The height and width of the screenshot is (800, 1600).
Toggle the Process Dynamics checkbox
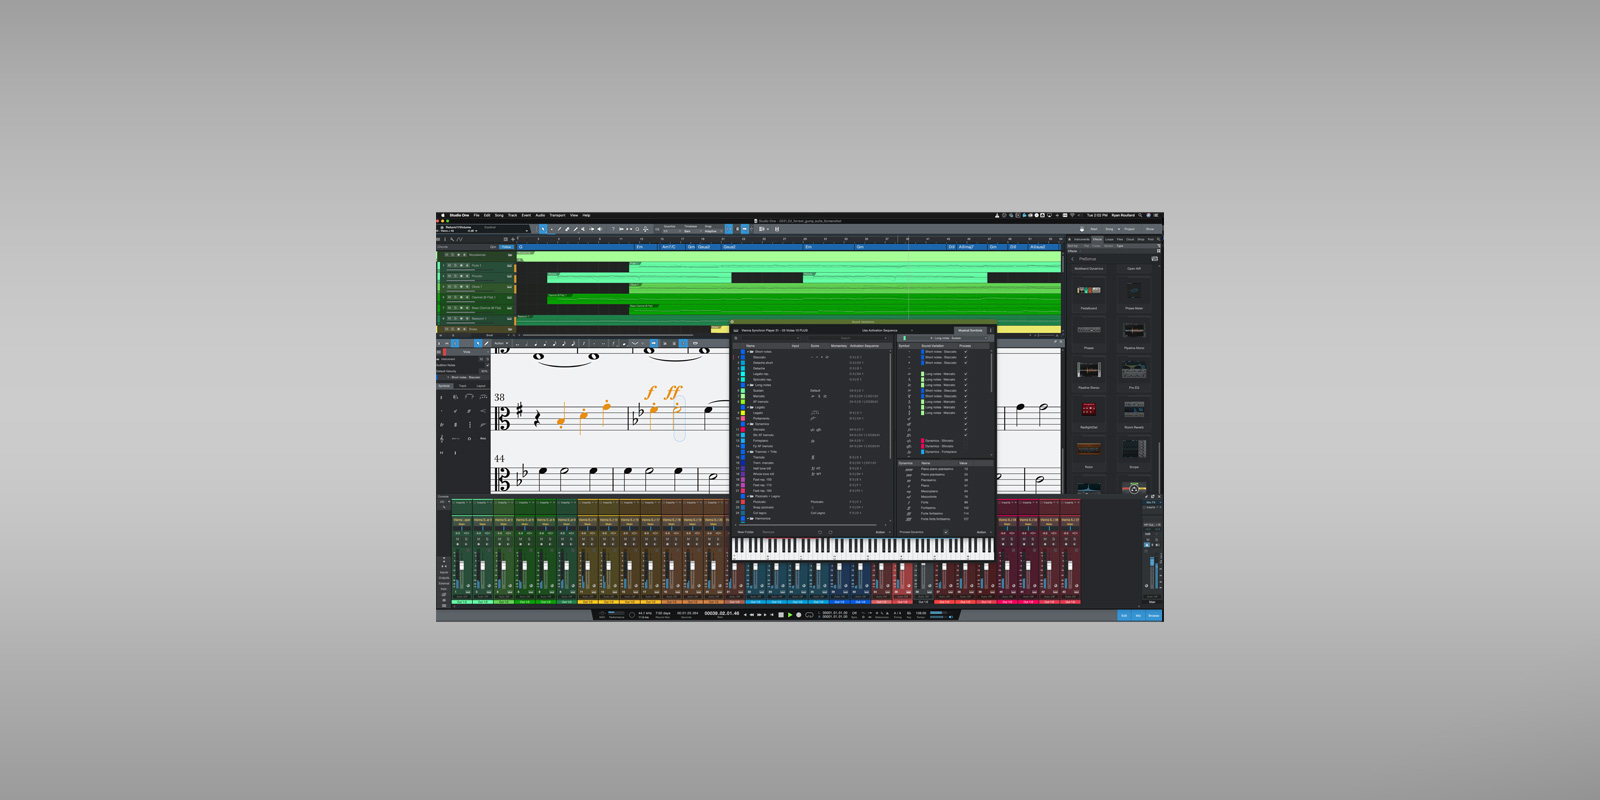[x=946, y=532]
